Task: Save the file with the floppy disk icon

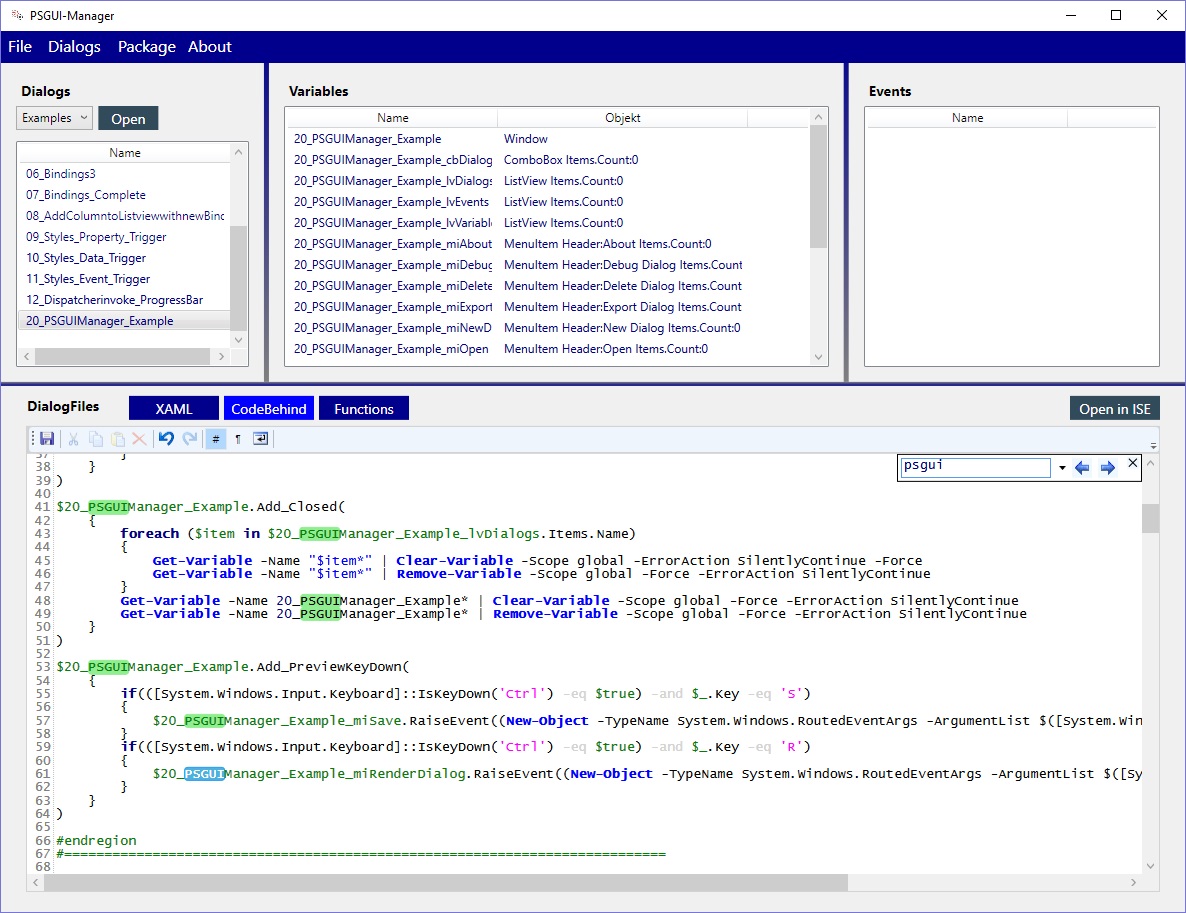Action: point(47,439)
